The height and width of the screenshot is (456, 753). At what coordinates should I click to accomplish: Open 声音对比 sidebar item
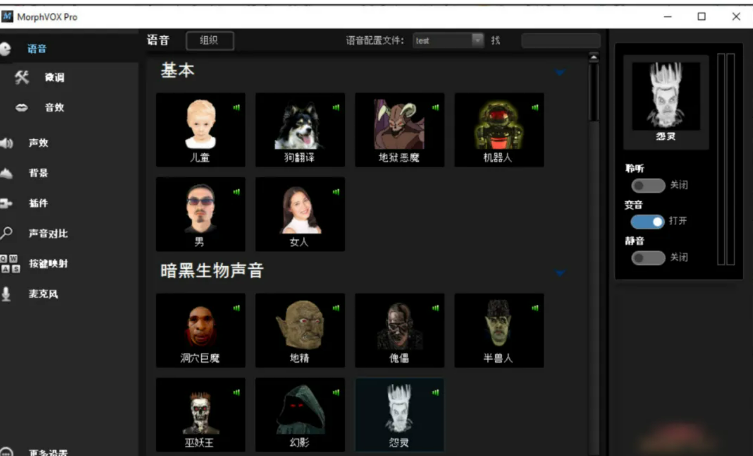coord(48,234)
